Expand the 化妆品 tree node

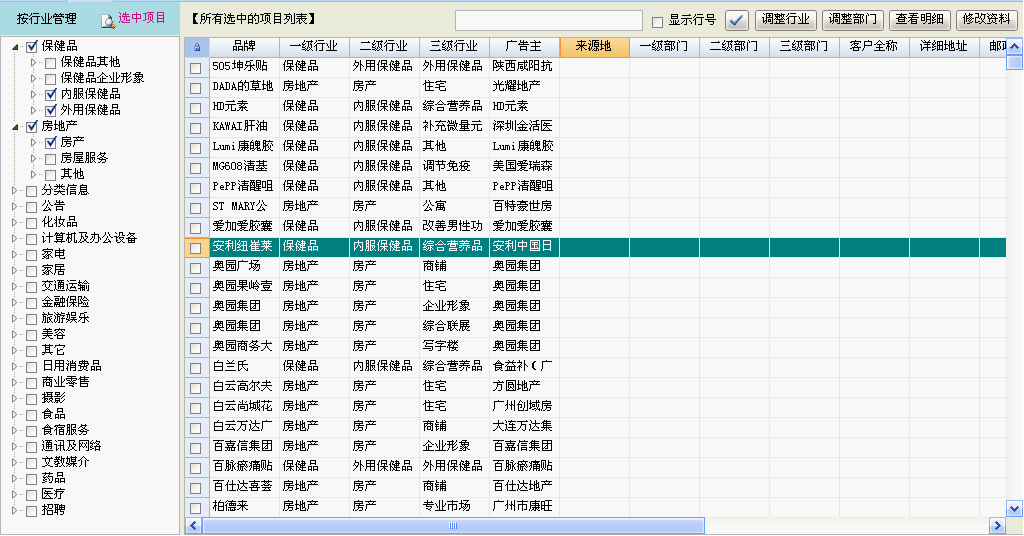tap(14, 223)
